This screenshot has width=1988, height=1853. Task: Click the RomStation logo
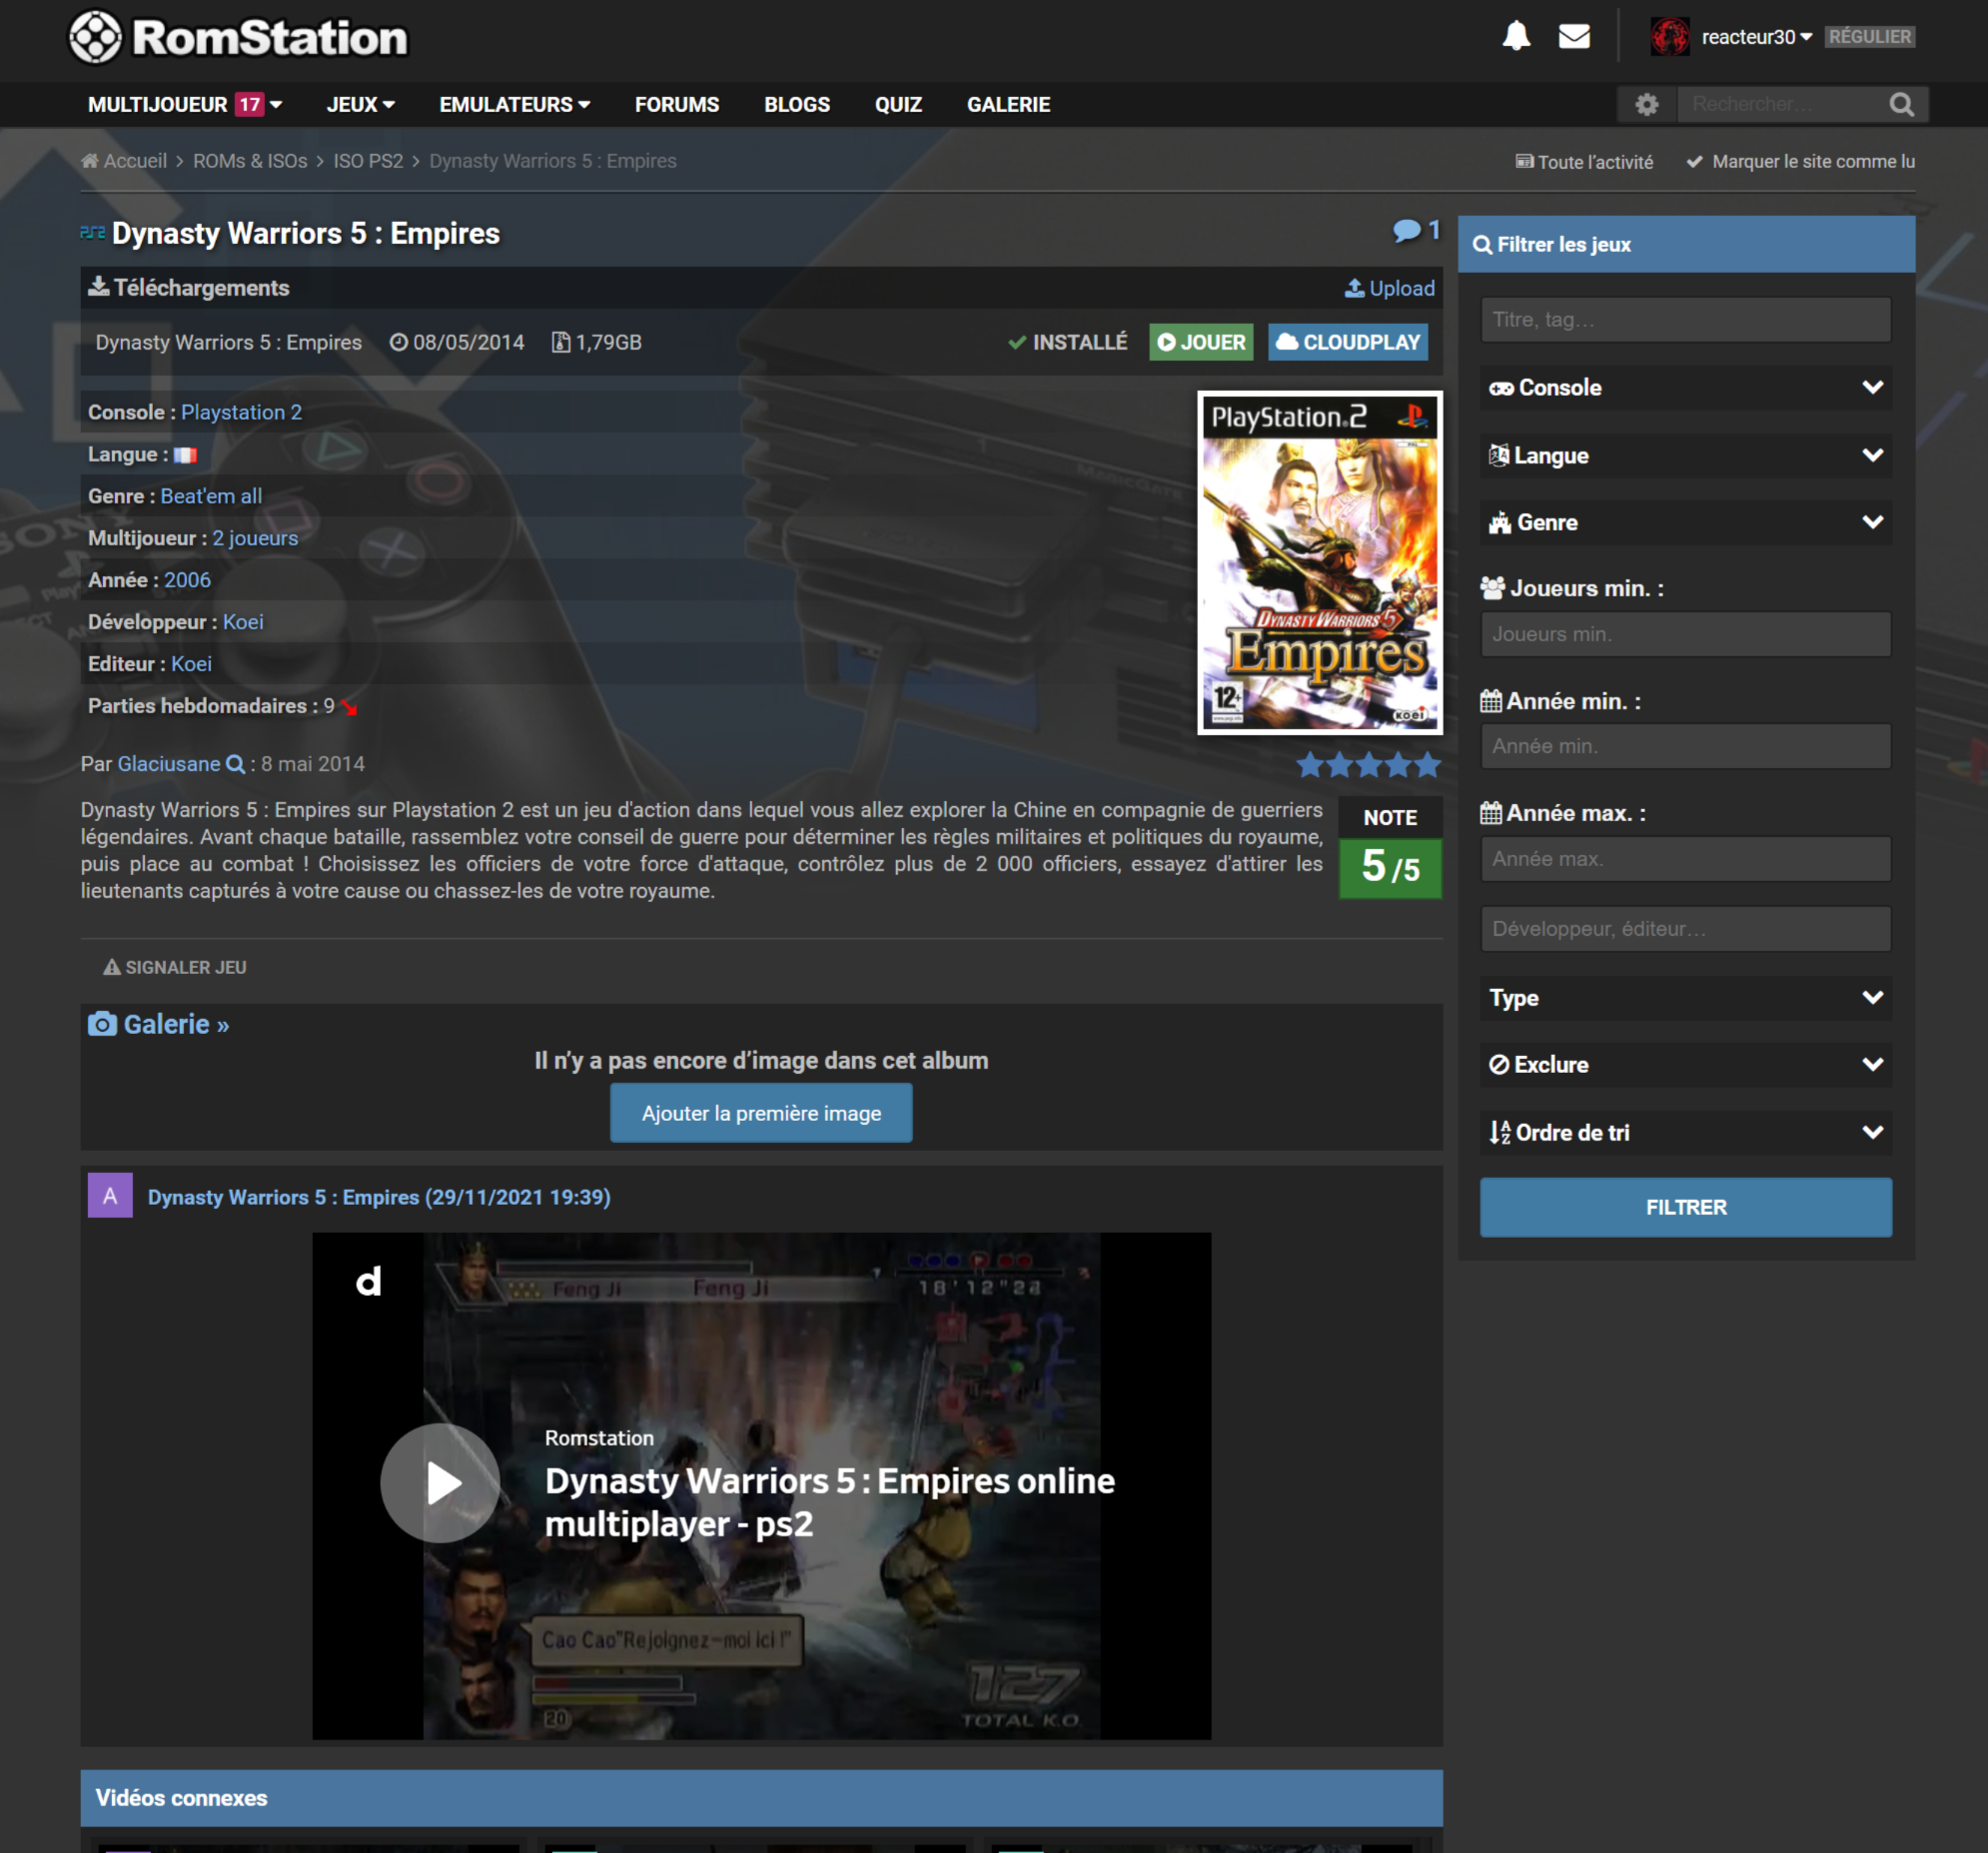click(238, 38)
